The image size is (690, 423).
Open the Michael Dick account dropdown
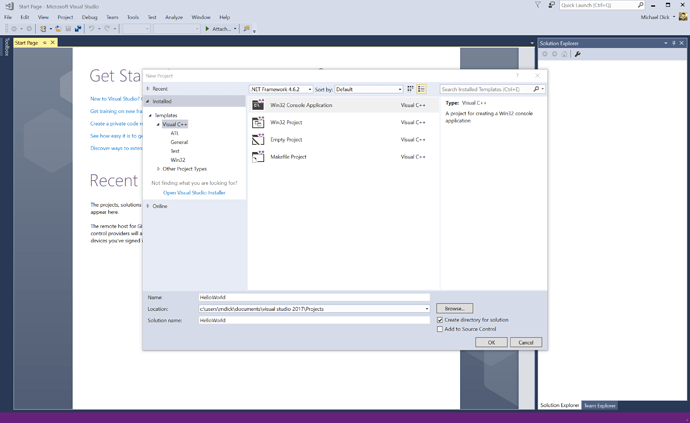[674, 17]
